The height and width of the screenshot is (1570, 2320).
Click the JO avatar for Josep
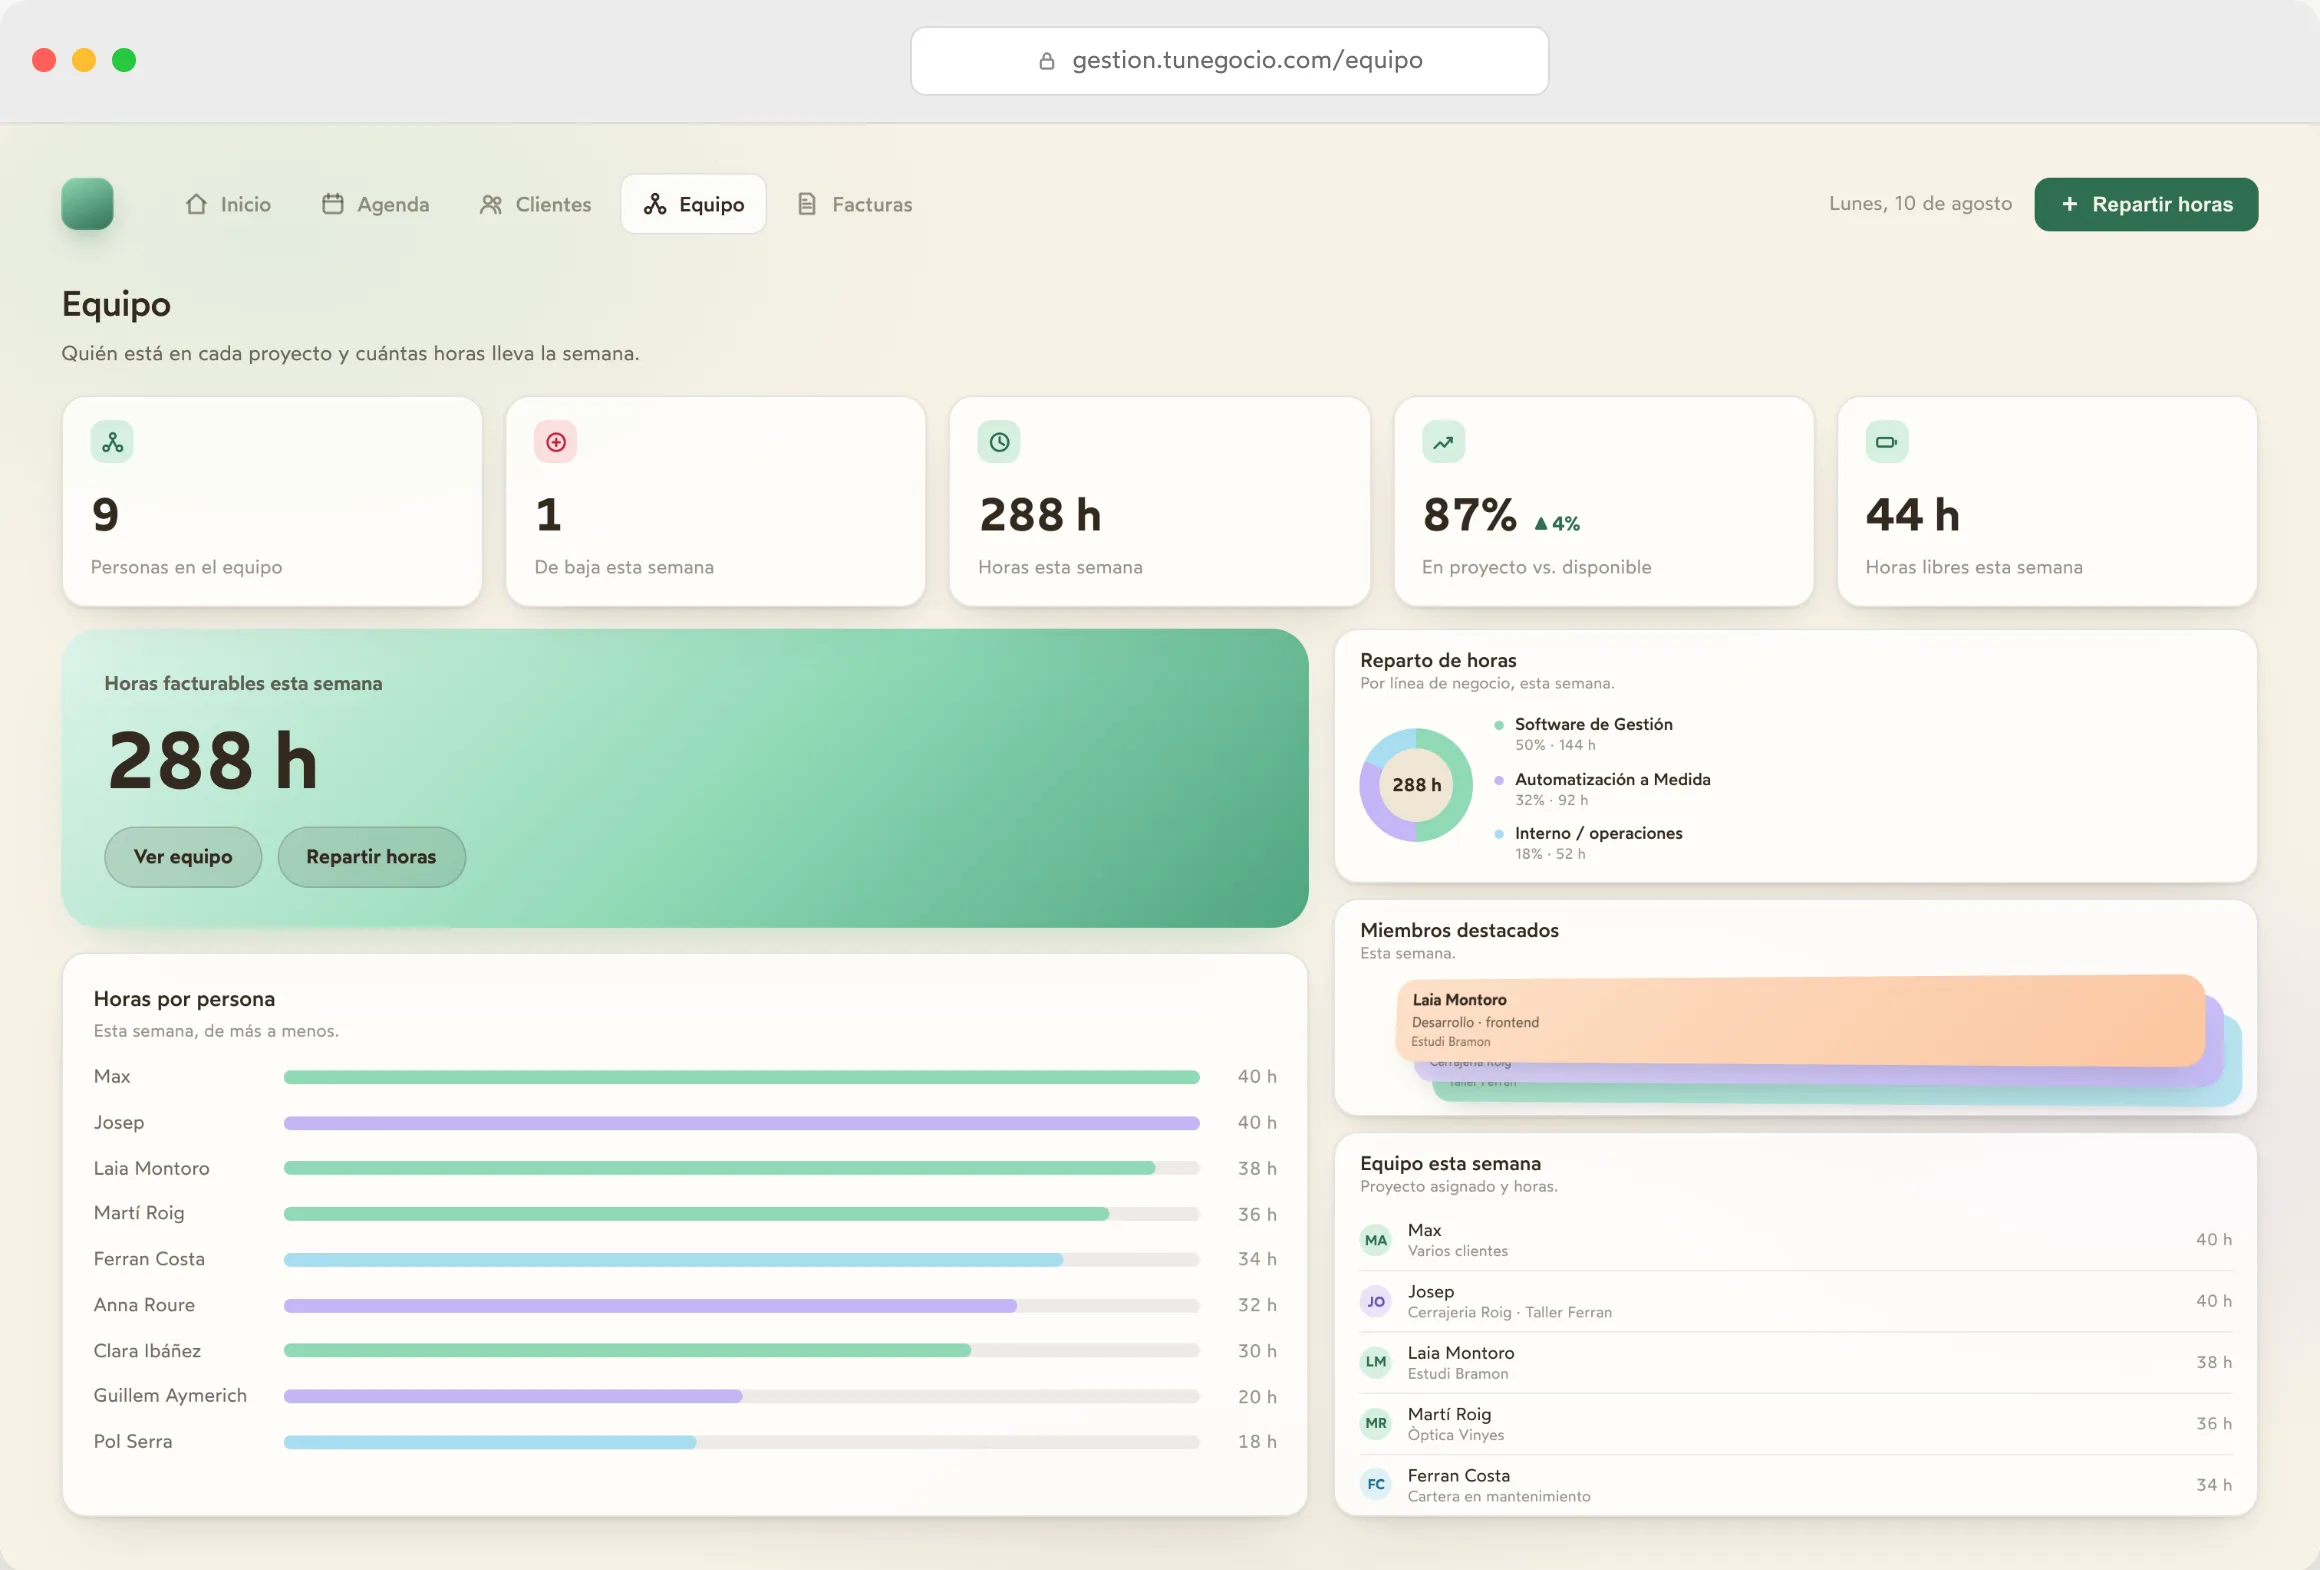[x=1376, y=1301]
